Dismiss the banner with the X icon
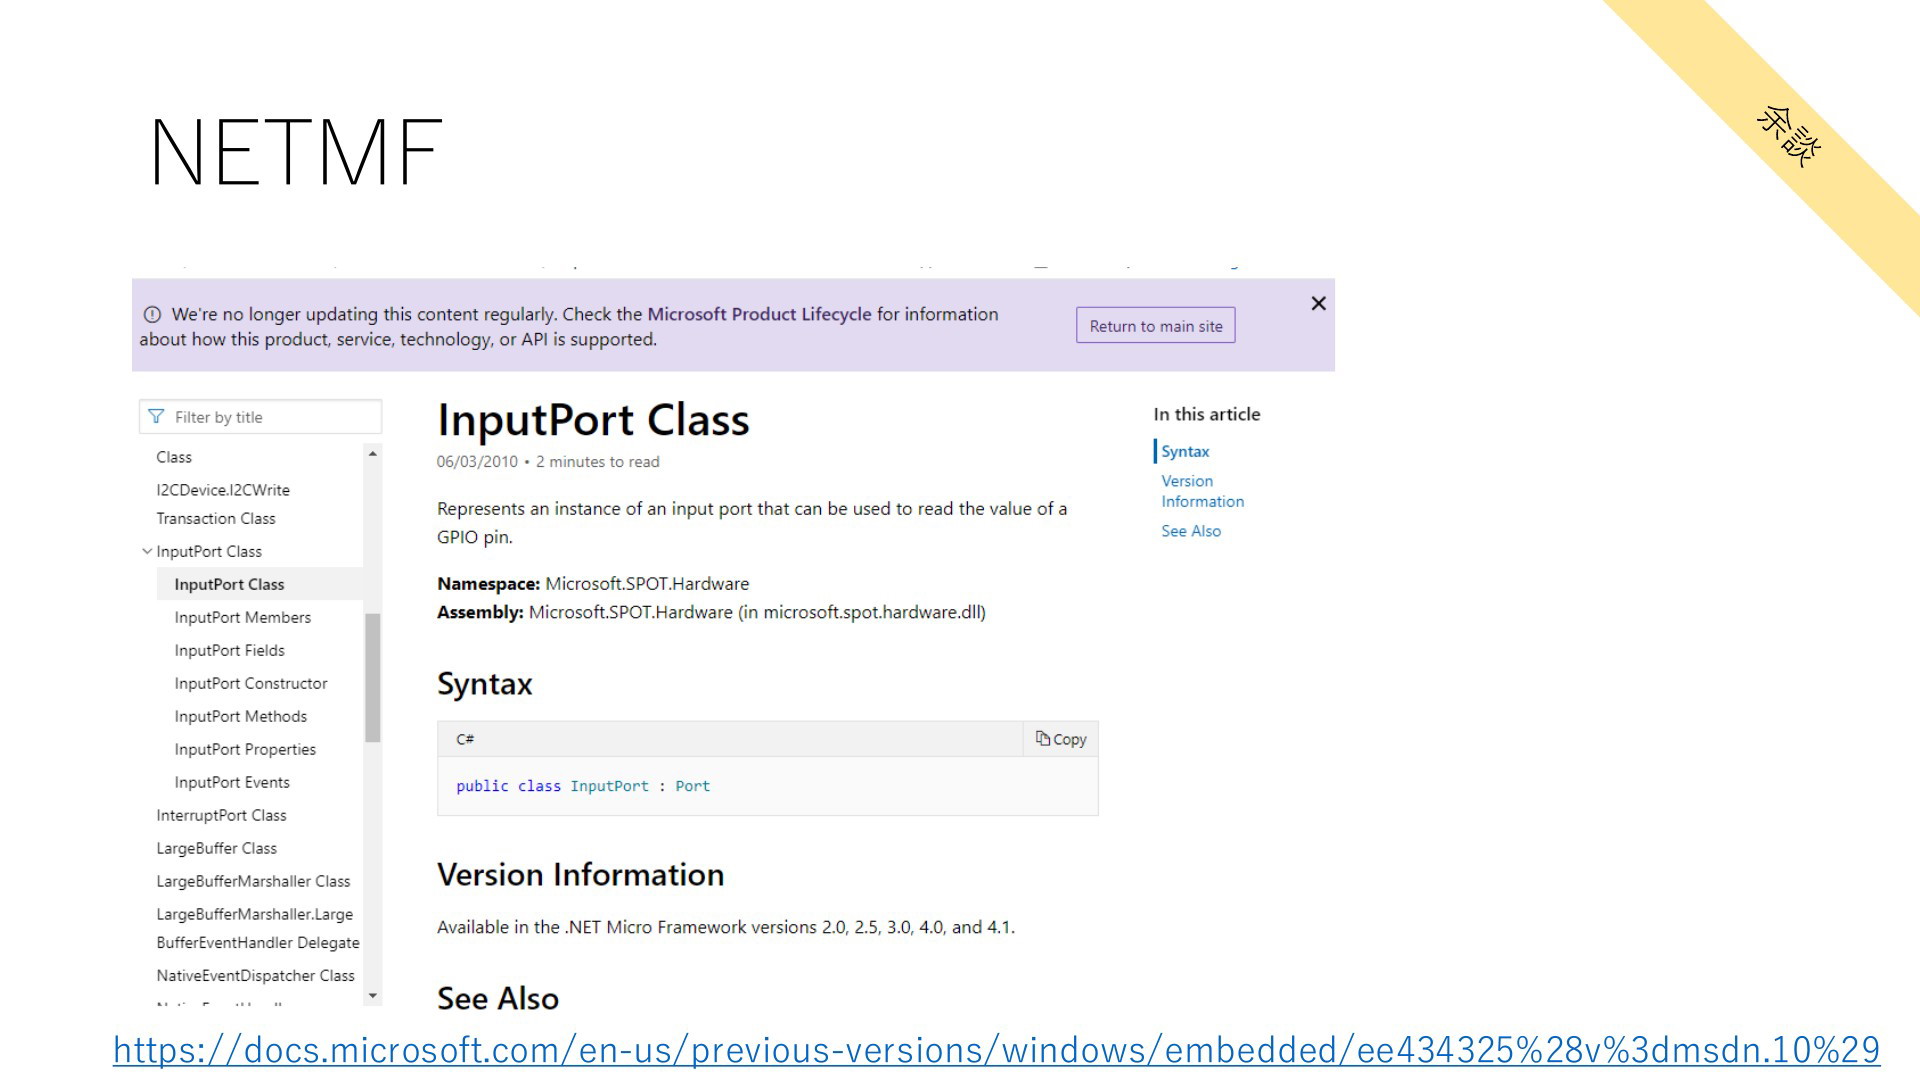This screenshot has width=1920, height=1080. tap(1318, 303)
